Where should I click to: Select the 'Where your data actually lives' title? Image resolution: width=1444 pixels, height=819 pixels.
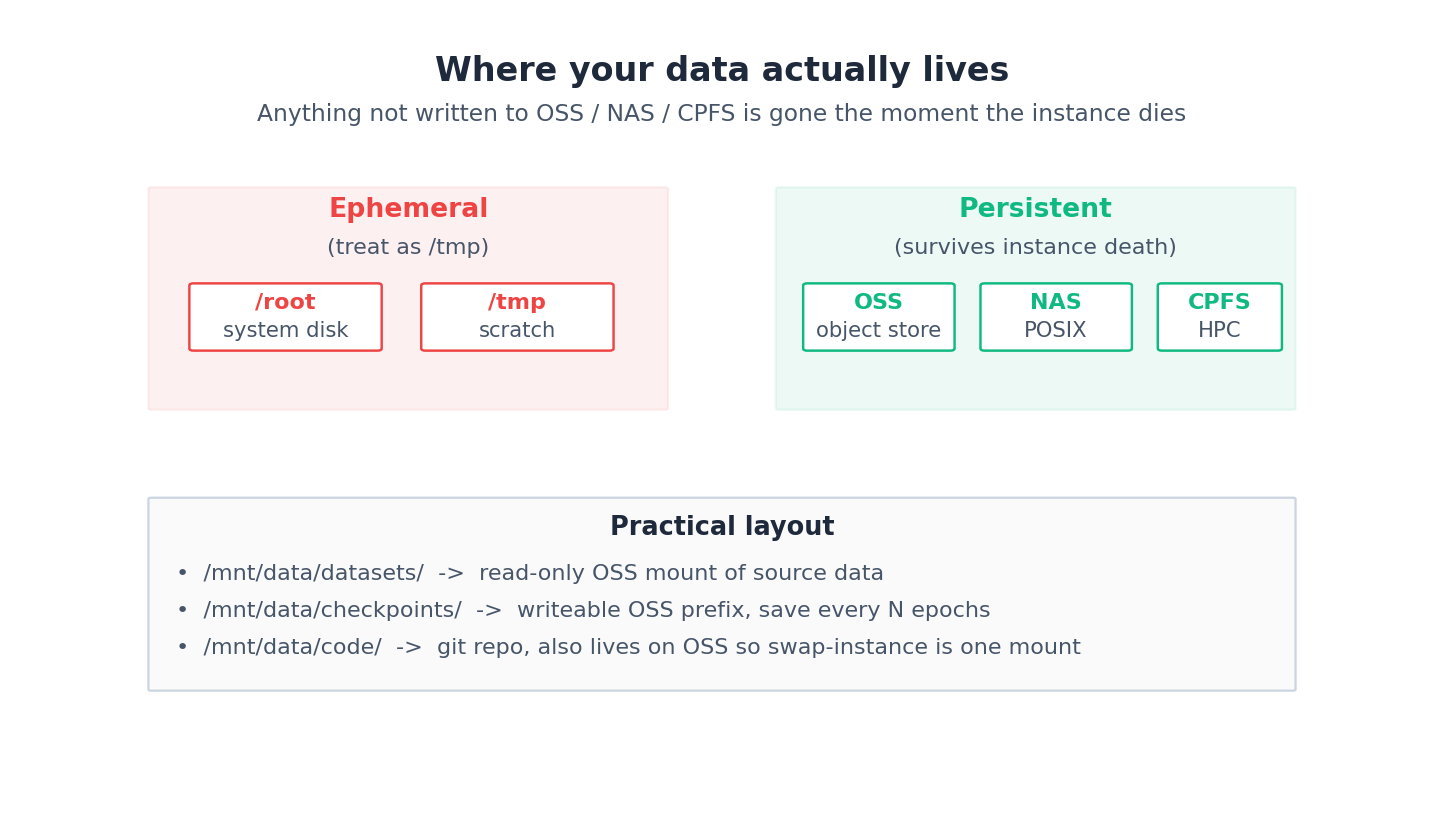(x=722, y=71)
